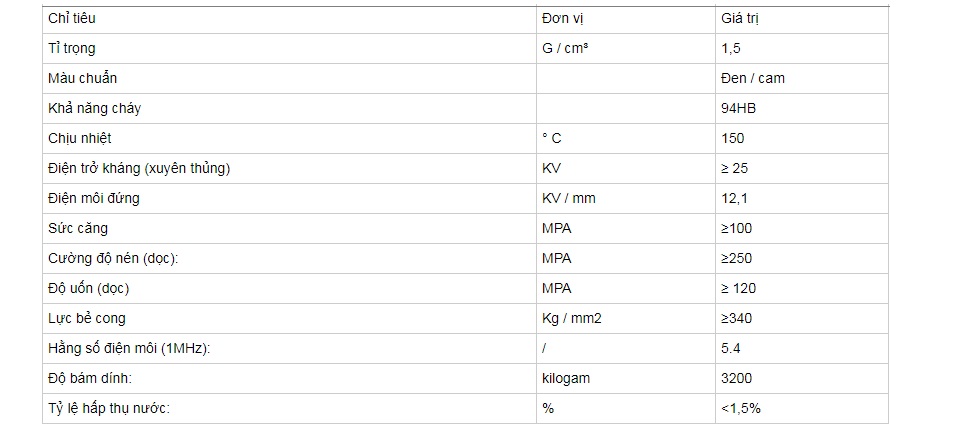Image resolution: width=962 pixels, height=431 pixels.
Task: Click the 'KV / mm' unit cell
Action: point(568,198)
